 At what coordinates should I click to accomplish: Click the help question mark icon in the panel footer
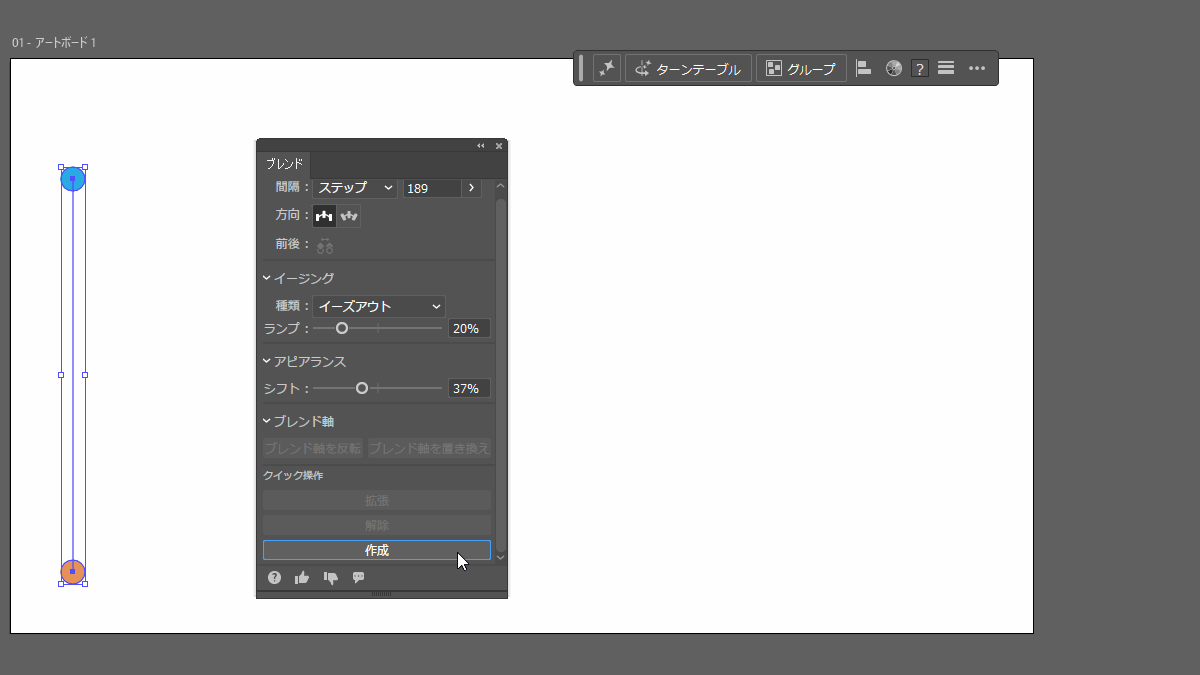coord(274,578)
